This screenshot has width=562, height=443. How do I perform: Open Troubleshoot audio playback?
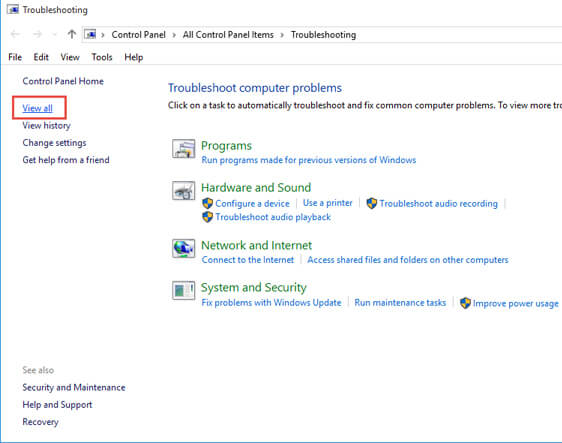click(273, 217)
